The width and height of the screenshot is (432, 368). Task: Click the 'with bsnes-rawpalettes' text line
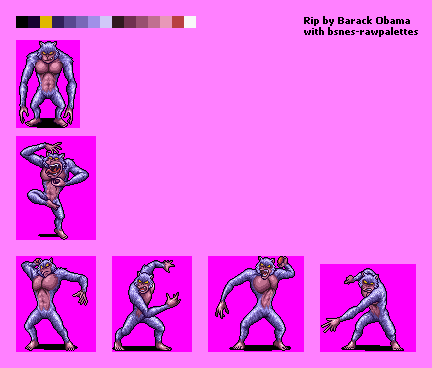tap(361, 32)
